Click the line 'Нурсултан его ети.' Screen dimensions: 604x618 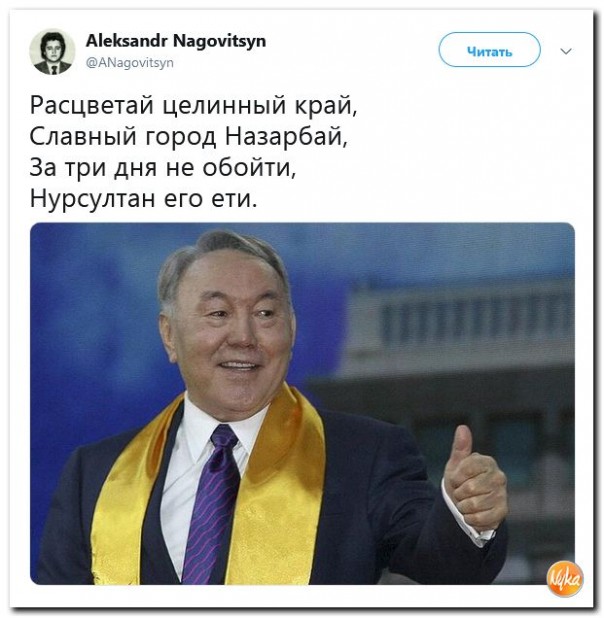coord(144,198)
